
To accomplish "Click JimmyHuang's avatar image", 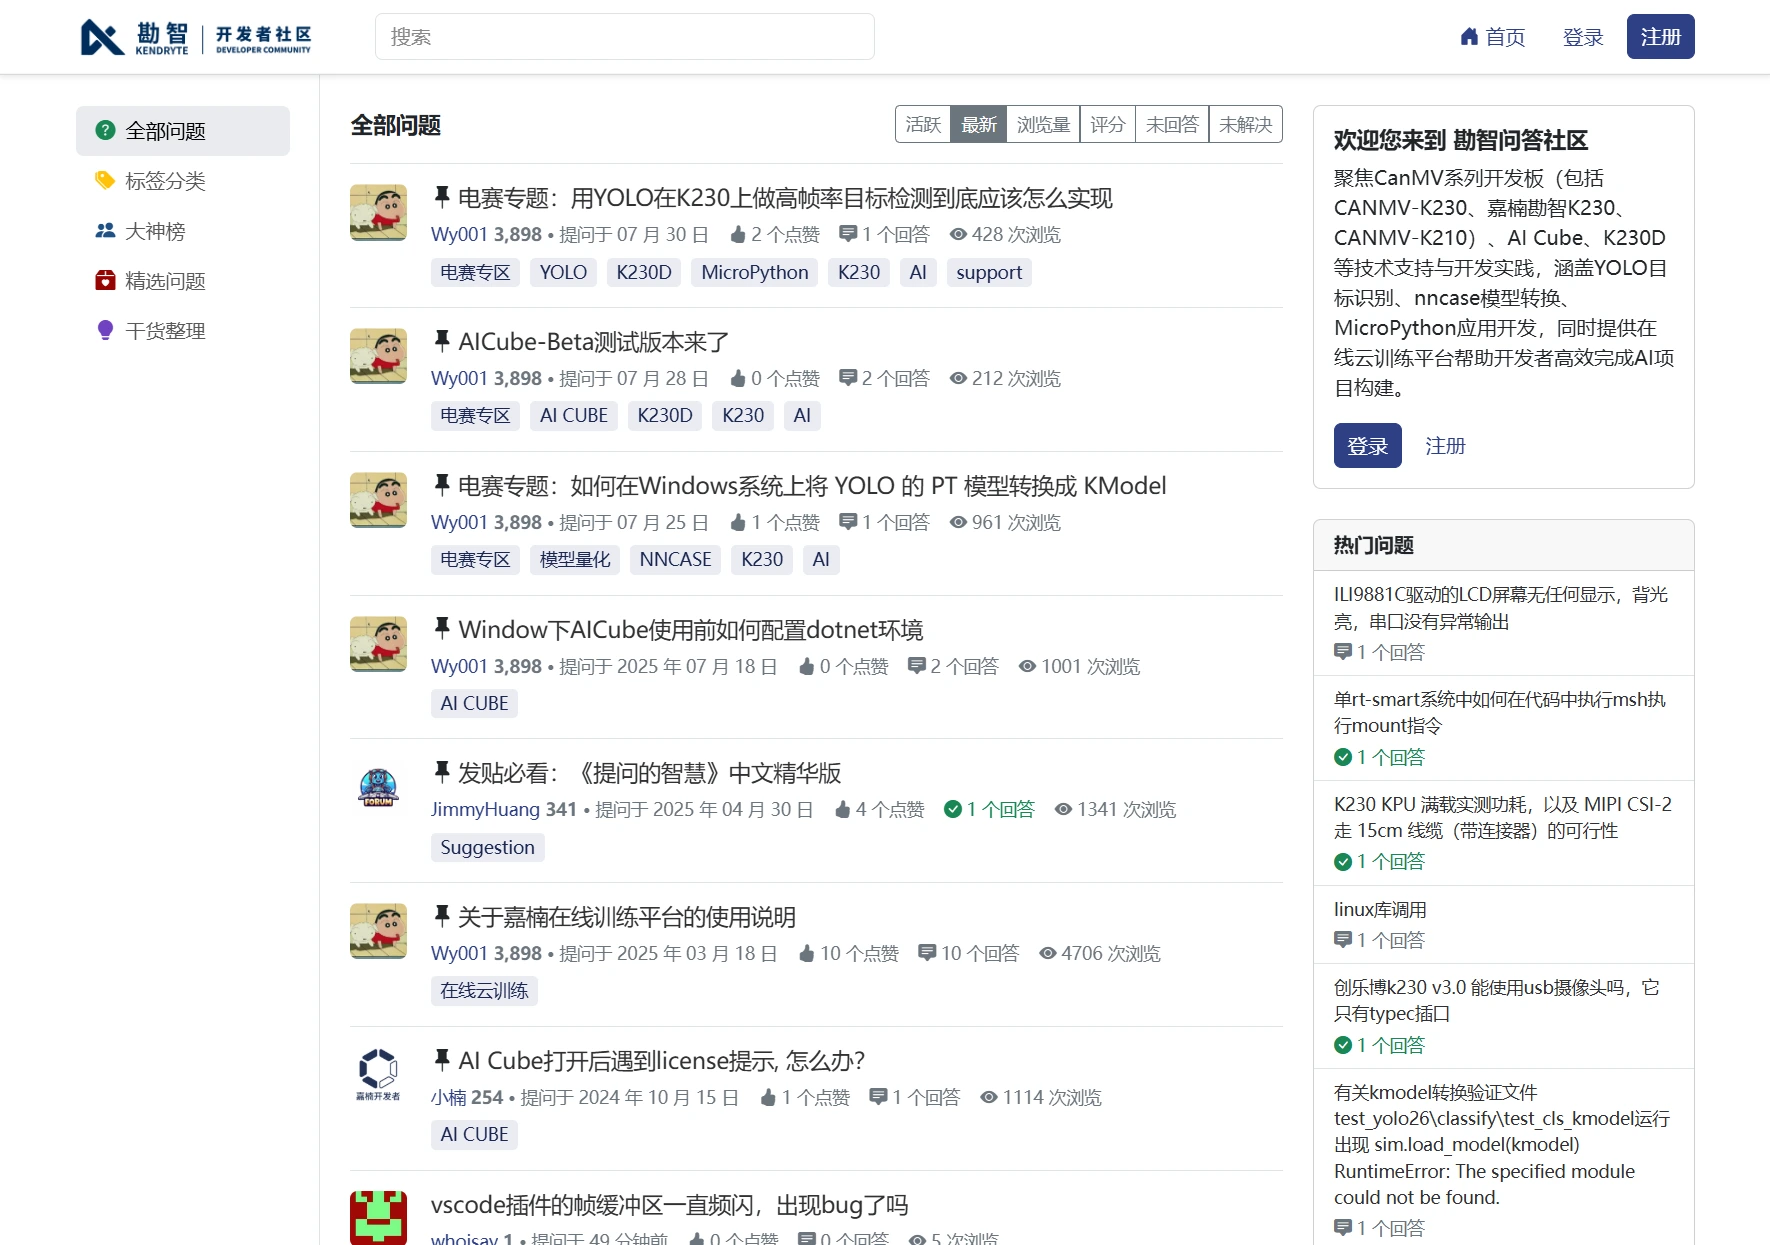I will (378, 787).
